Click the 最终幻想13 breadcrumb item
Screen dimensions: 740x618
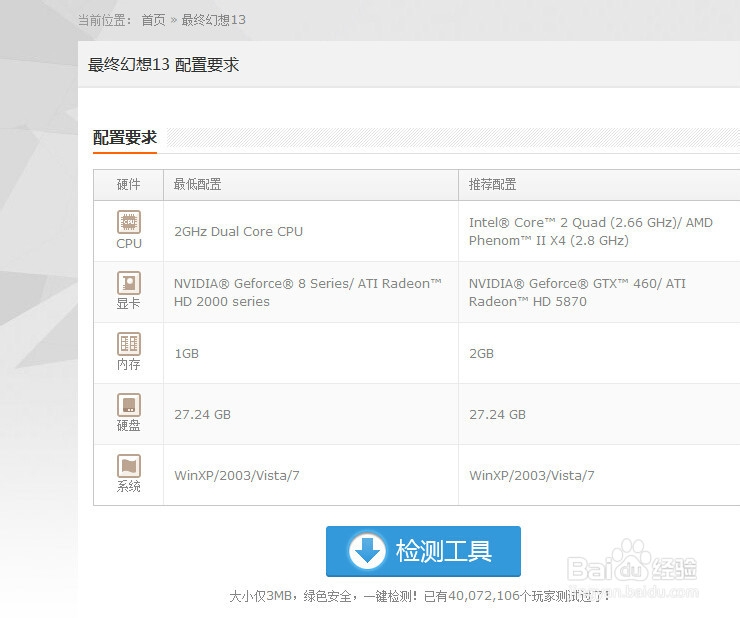coord(213,20)
